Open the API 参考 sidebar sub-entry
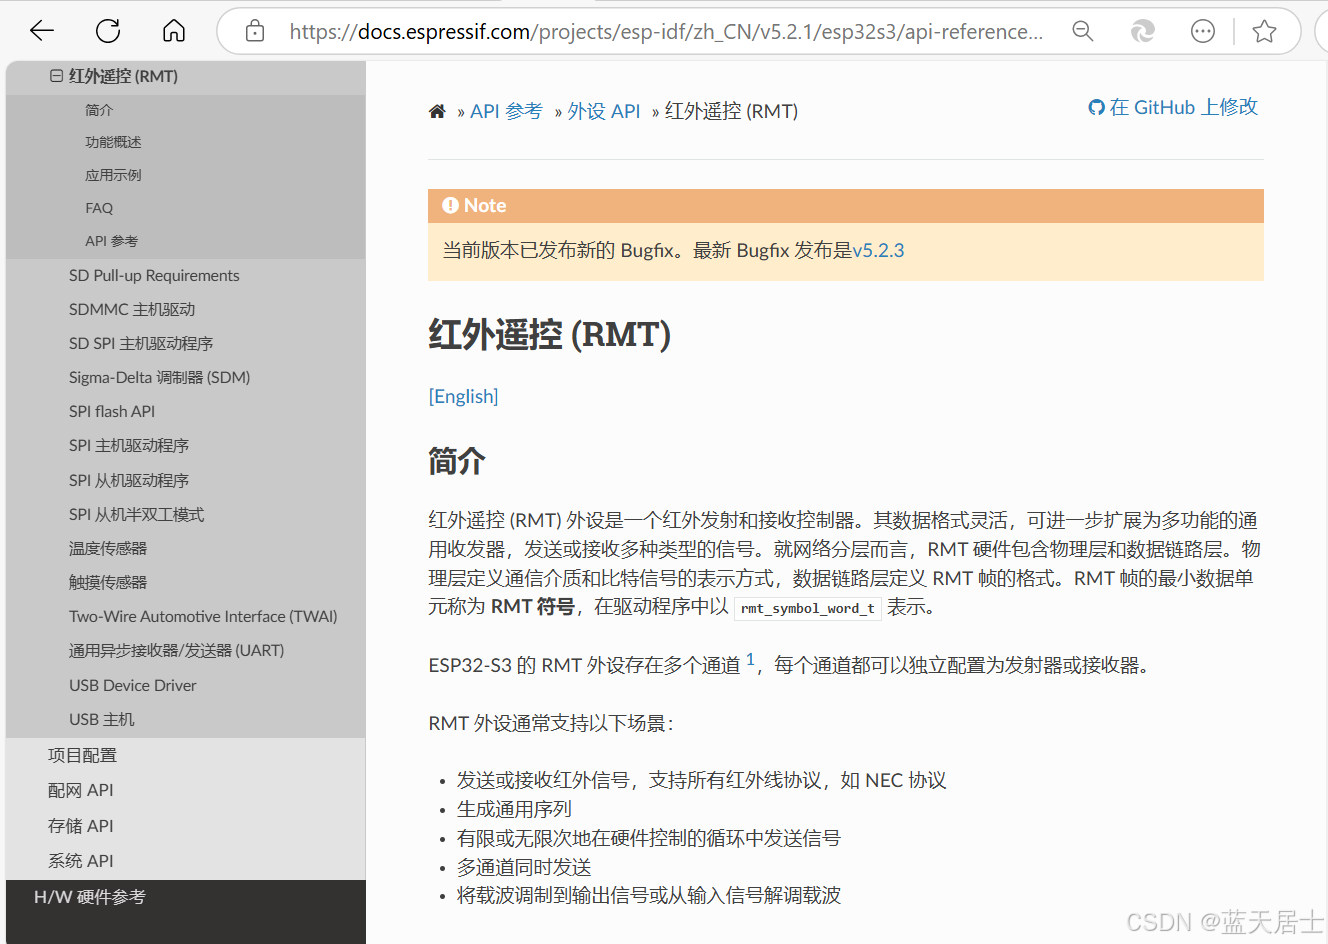1328x944 pixels. coord(111,241)
